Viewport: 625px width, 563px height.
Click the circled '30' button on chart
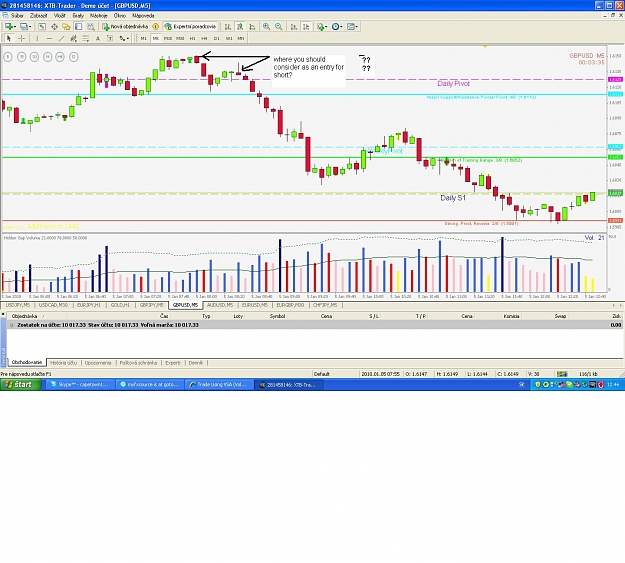pyautogui.click(x=34, y=57)
